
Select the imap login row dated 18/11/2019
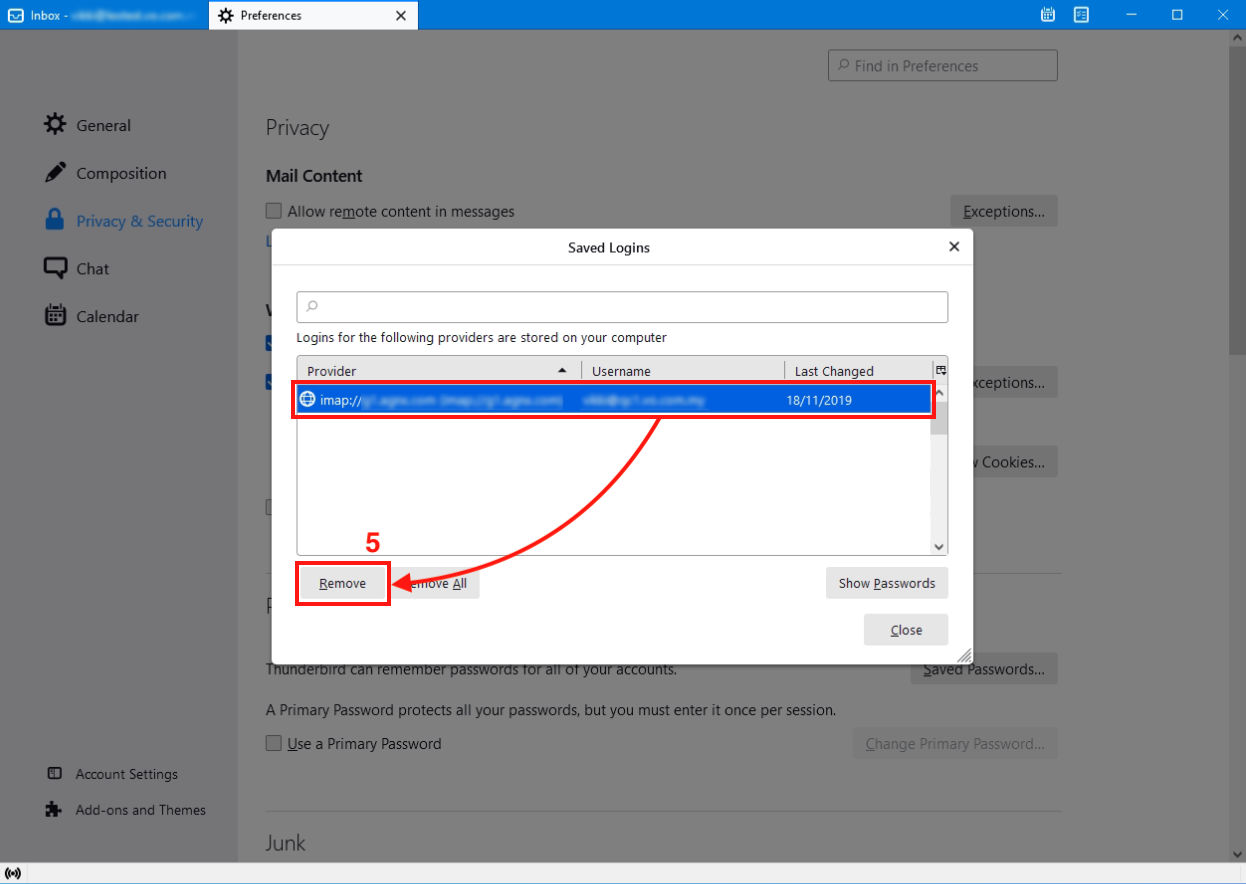click(613, 400)
